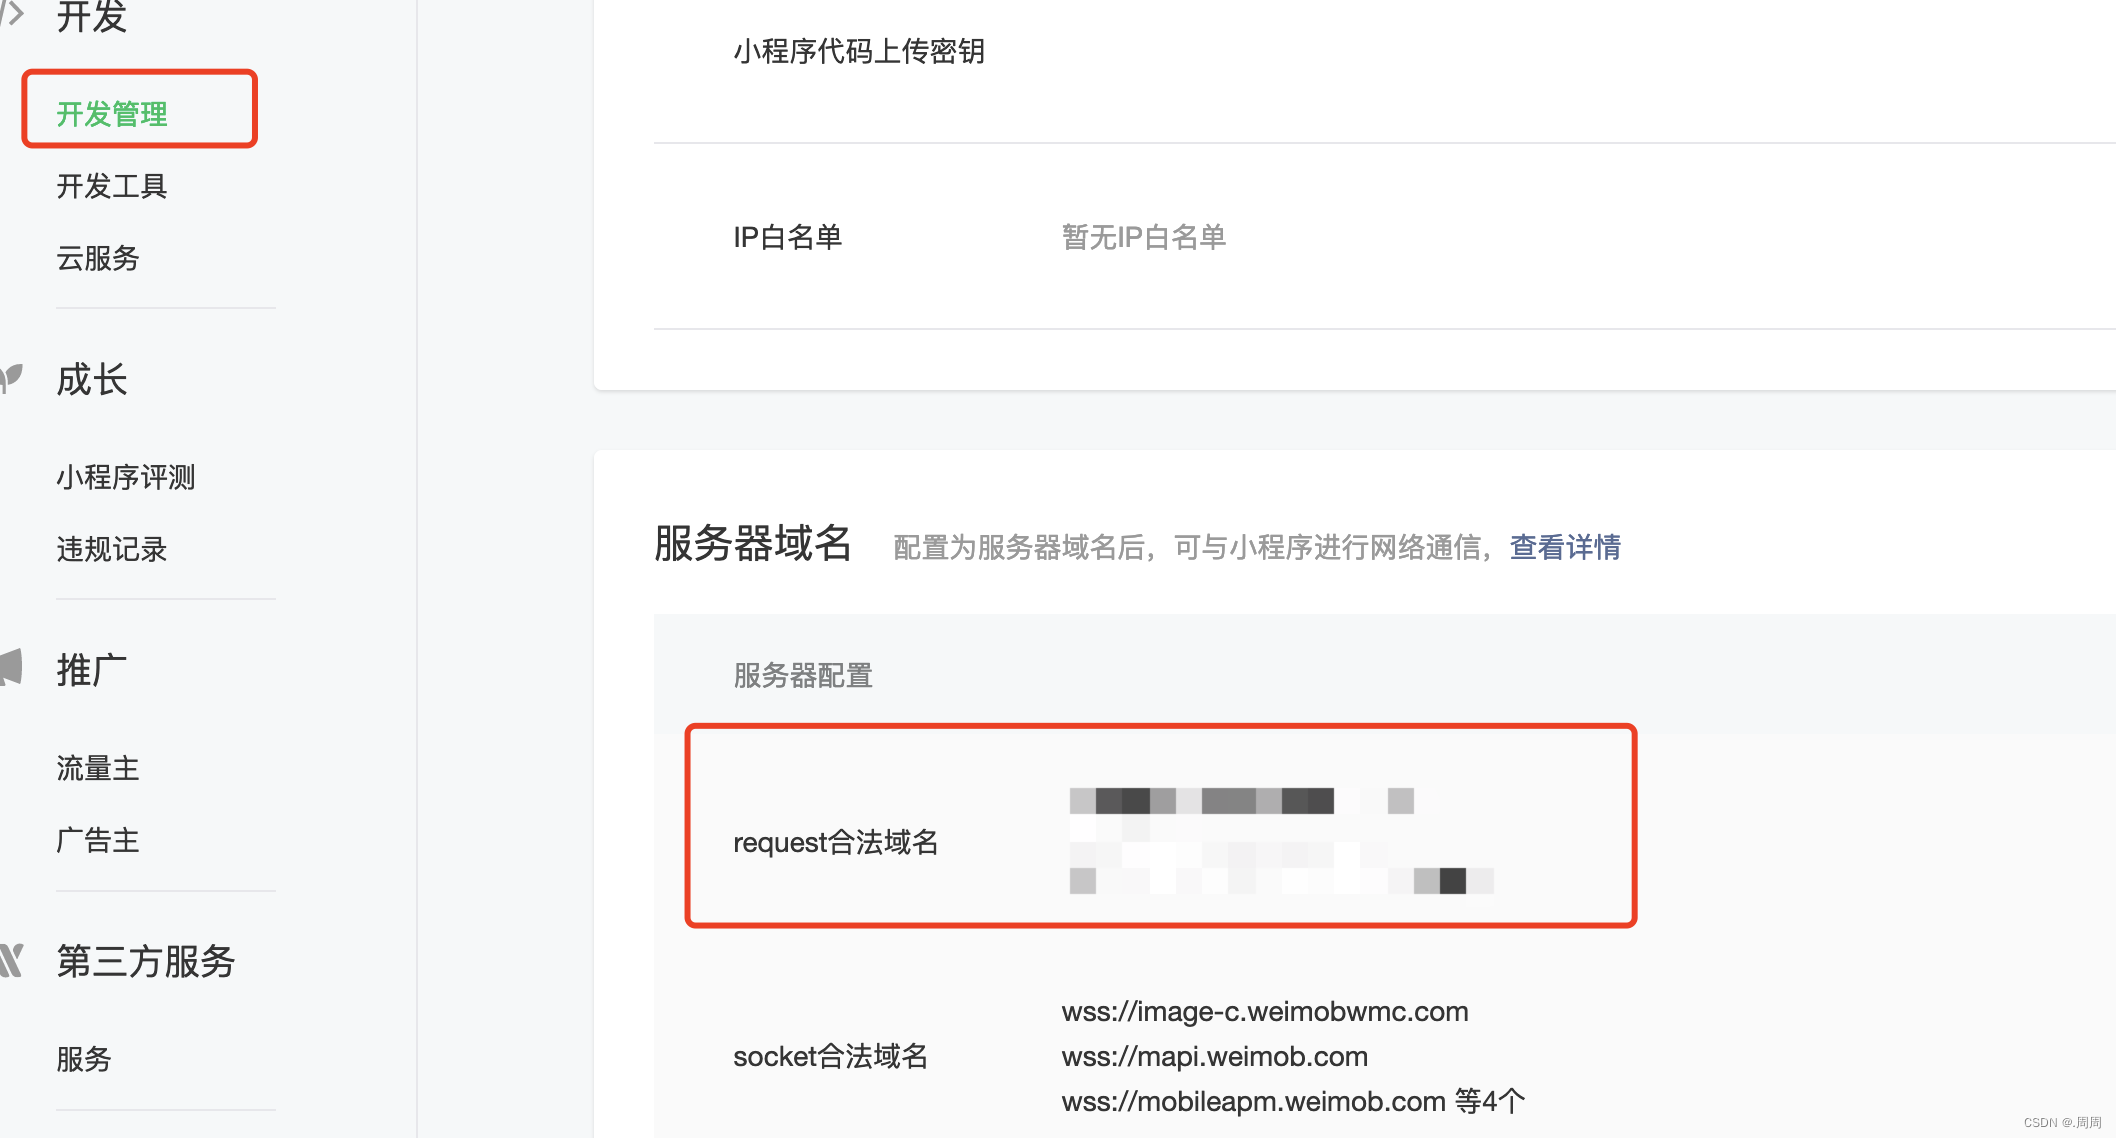This screenshot has height=1138, width=2116.
Task: Open the 查看详情 link
Action: pos(1565,547)
